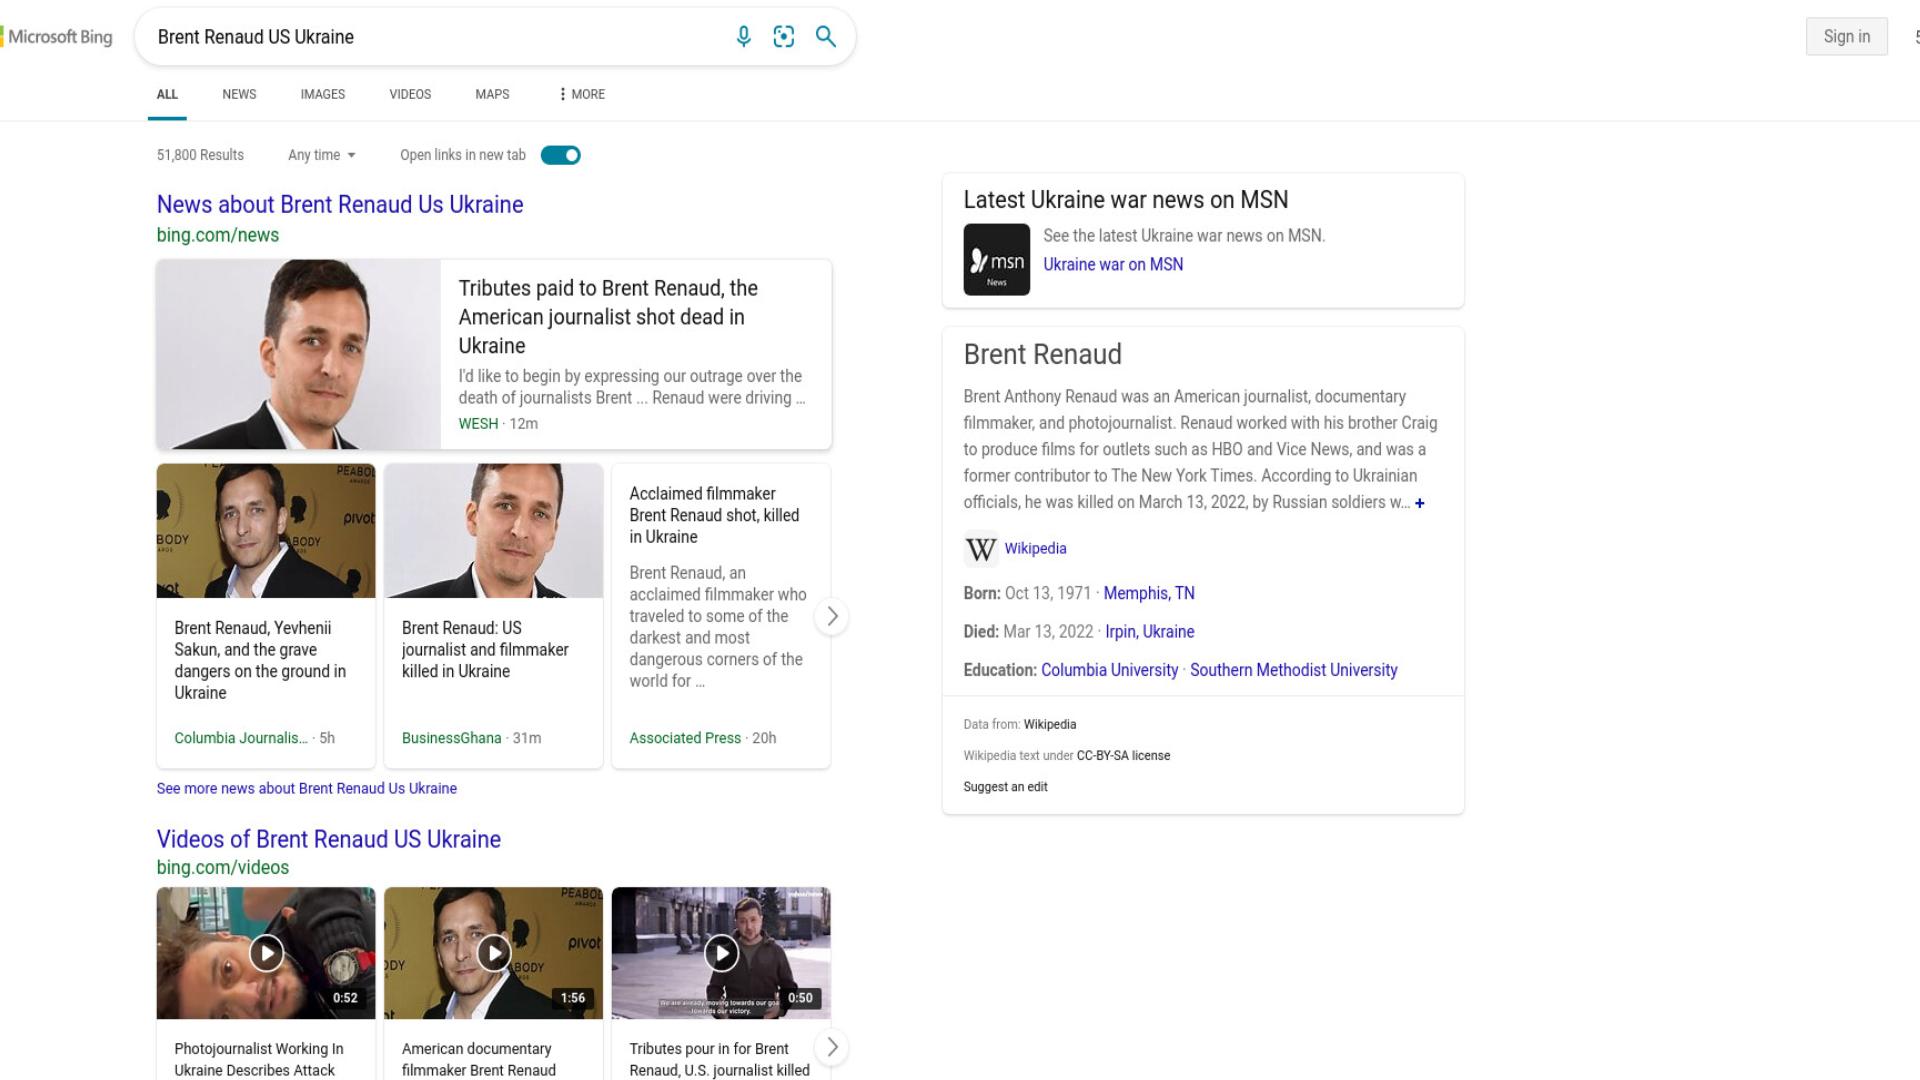Viewport: 1920px width, 1080px height.
Task: Click the WESH source label
Action: (478, 423)
